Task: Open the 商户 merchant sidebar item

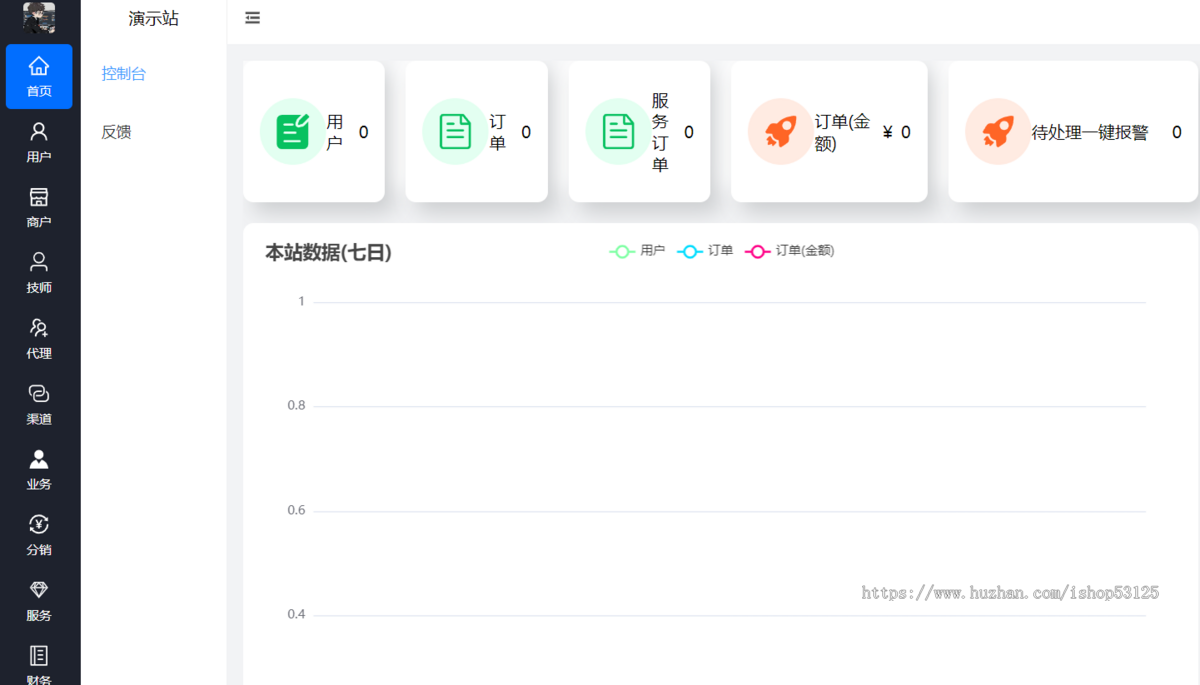Action: [39, 207]
